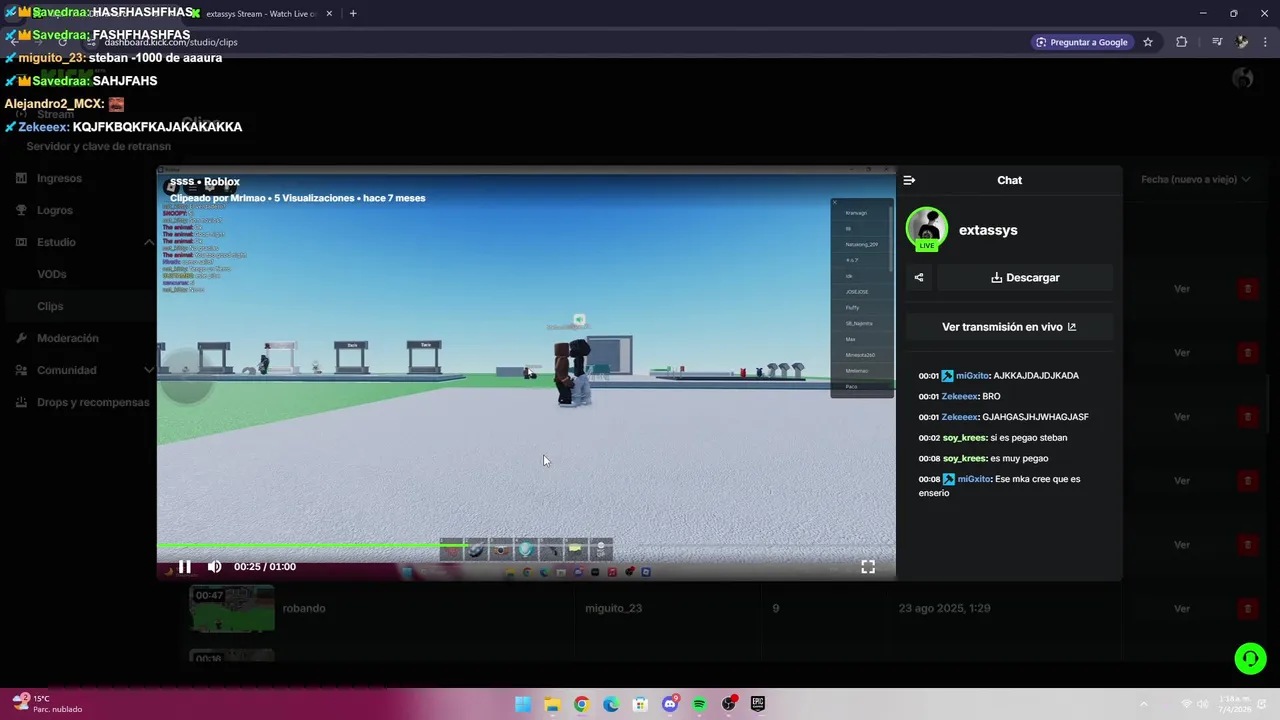Click the robando clip title

(x=304, y=608)
